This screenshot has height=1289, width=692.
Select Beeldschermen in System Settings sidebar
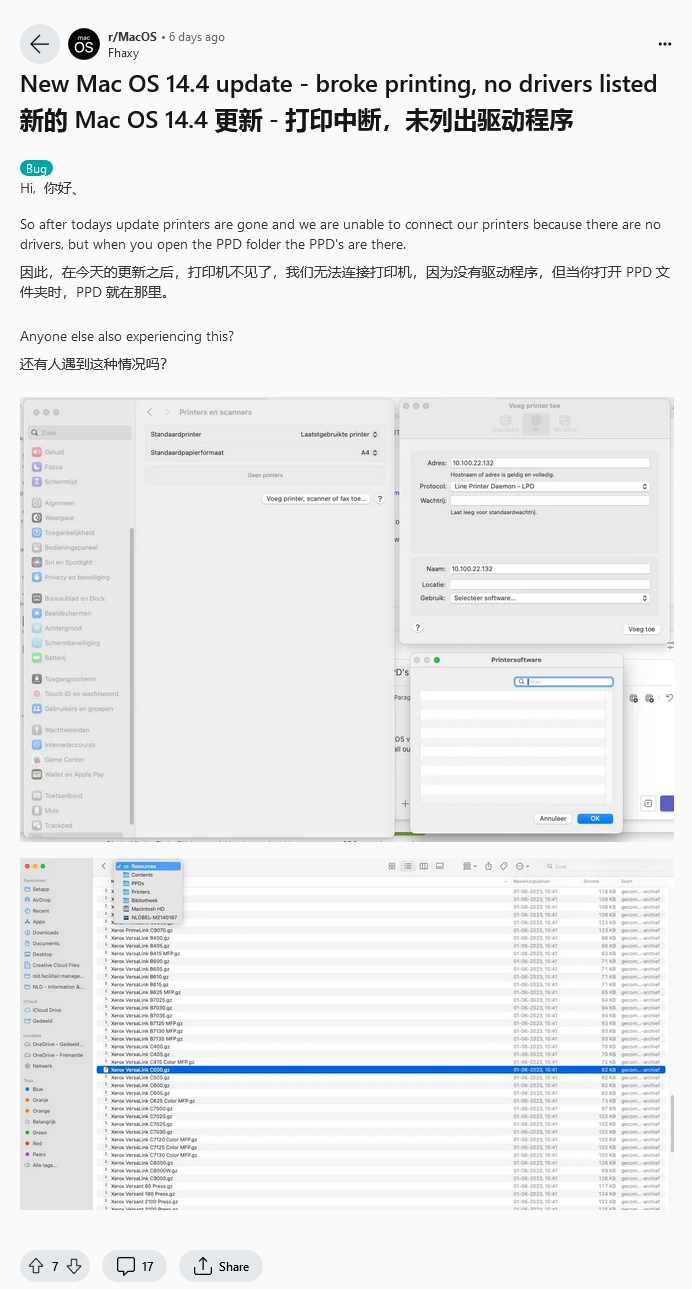63,613
